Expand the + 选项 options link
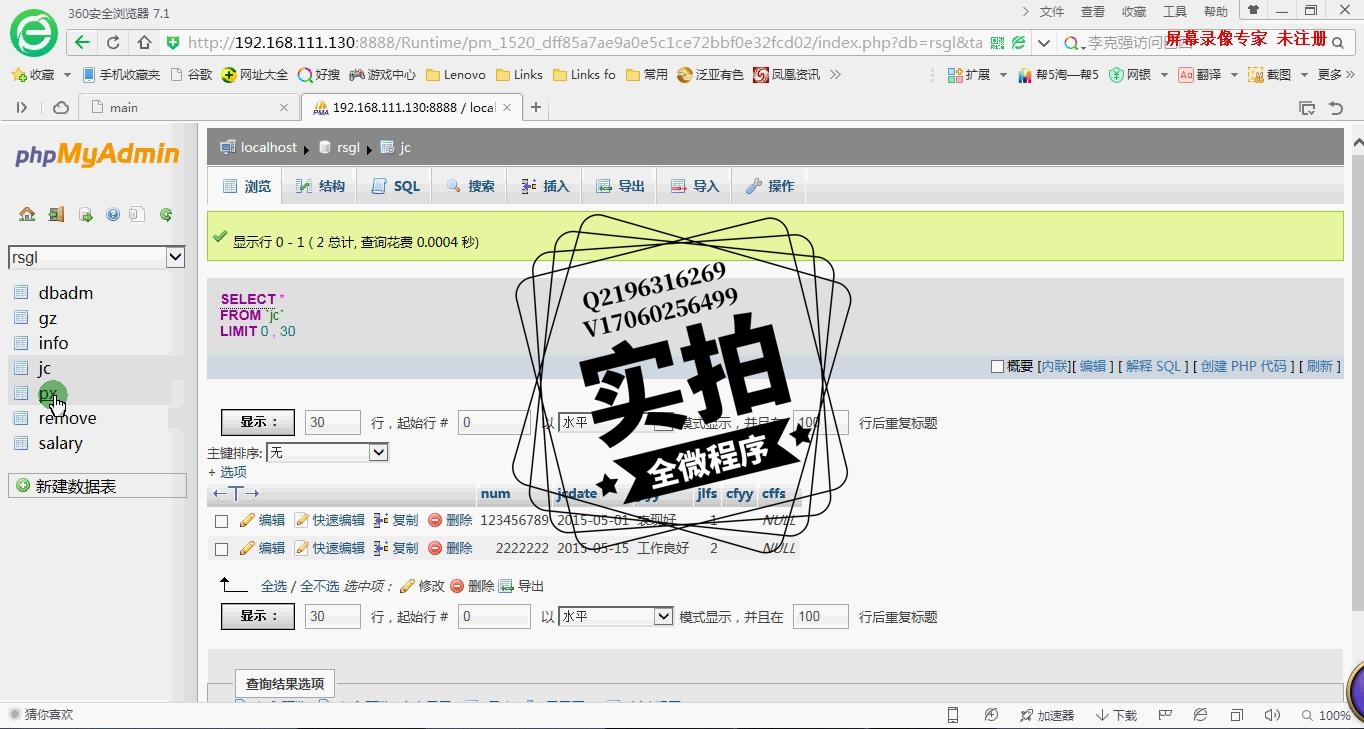1364x729 pixels. click(x=227, y=472)
